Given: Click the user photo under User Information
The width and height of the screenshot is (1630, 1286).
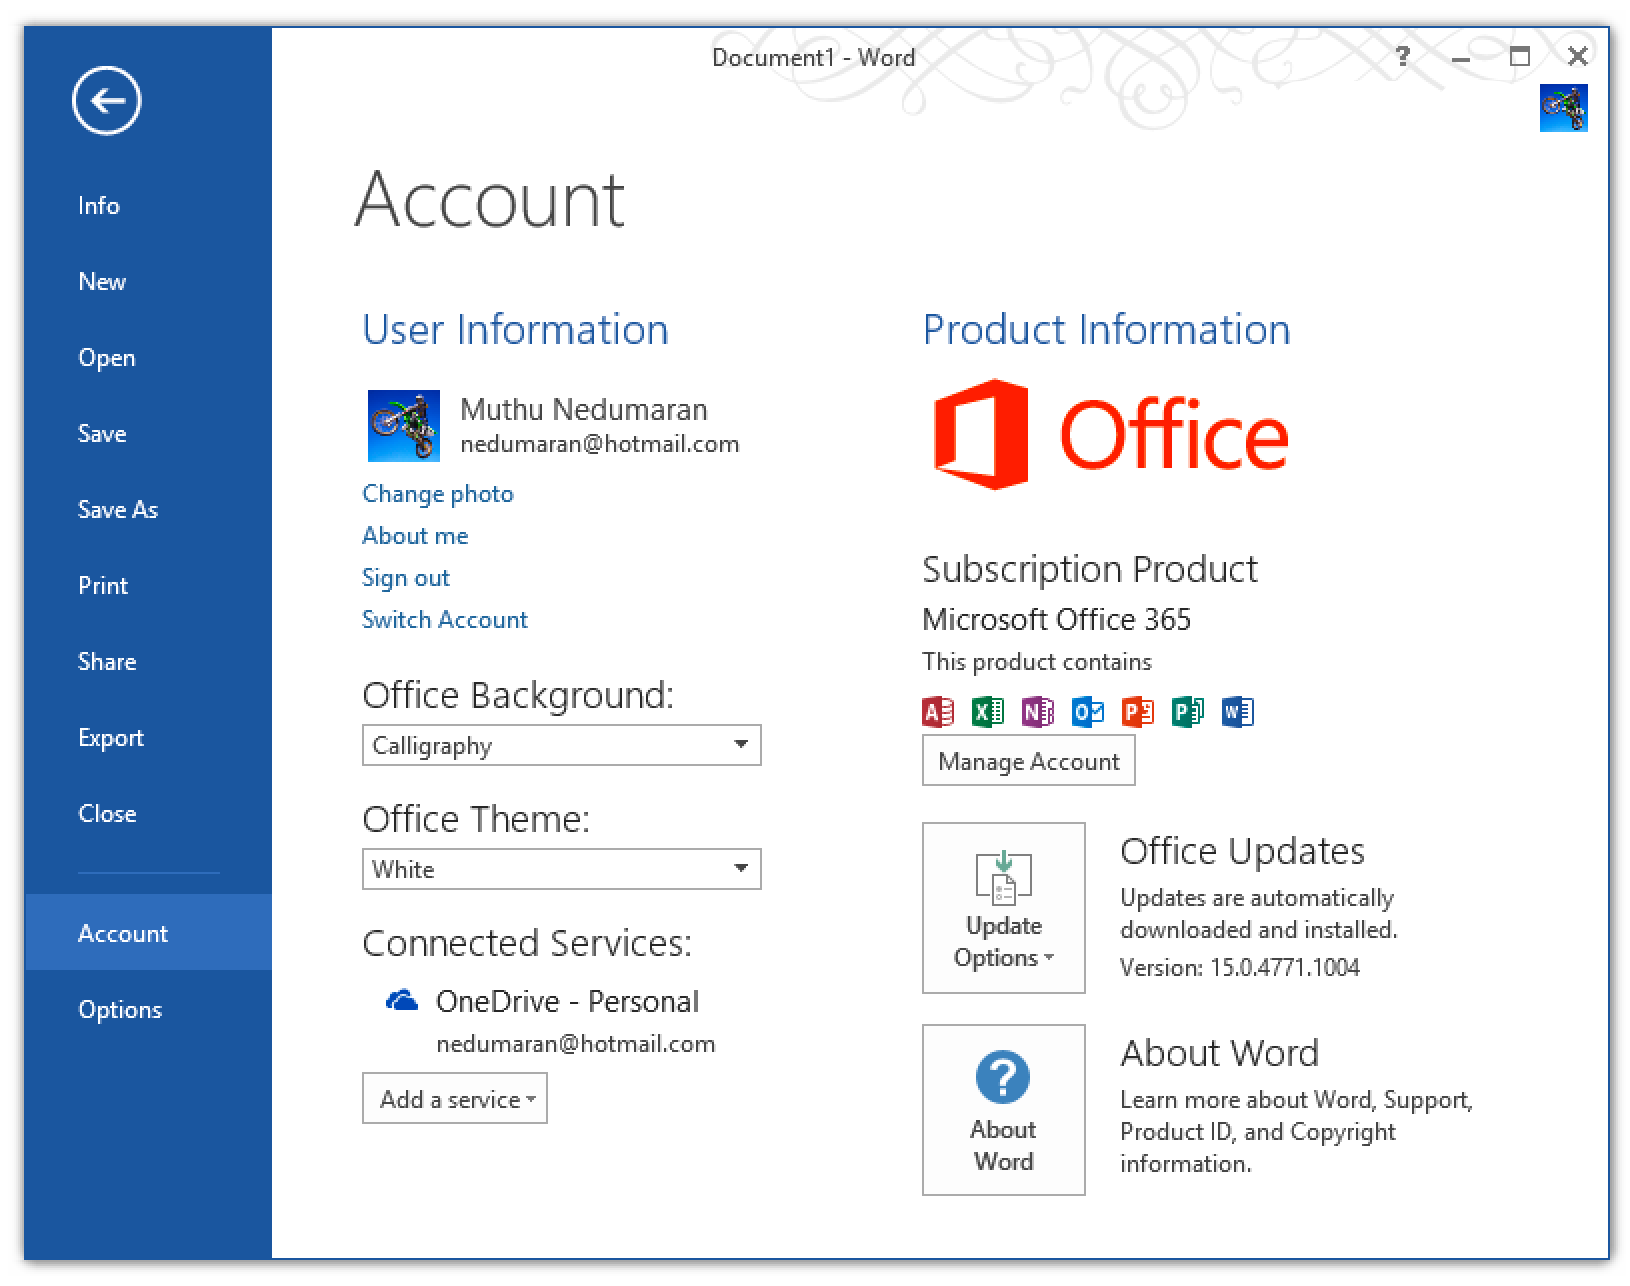Looking at the screenshot, I should click(404, 426).
